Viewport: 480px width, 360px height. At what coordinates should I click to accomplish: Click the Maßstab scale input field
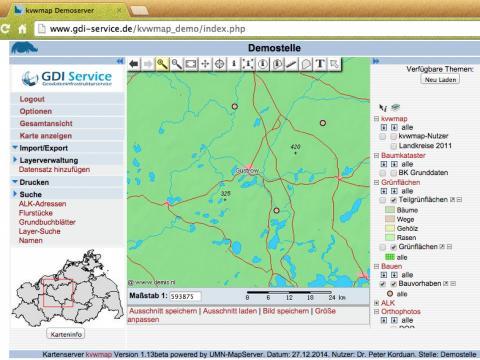(185, 296)
